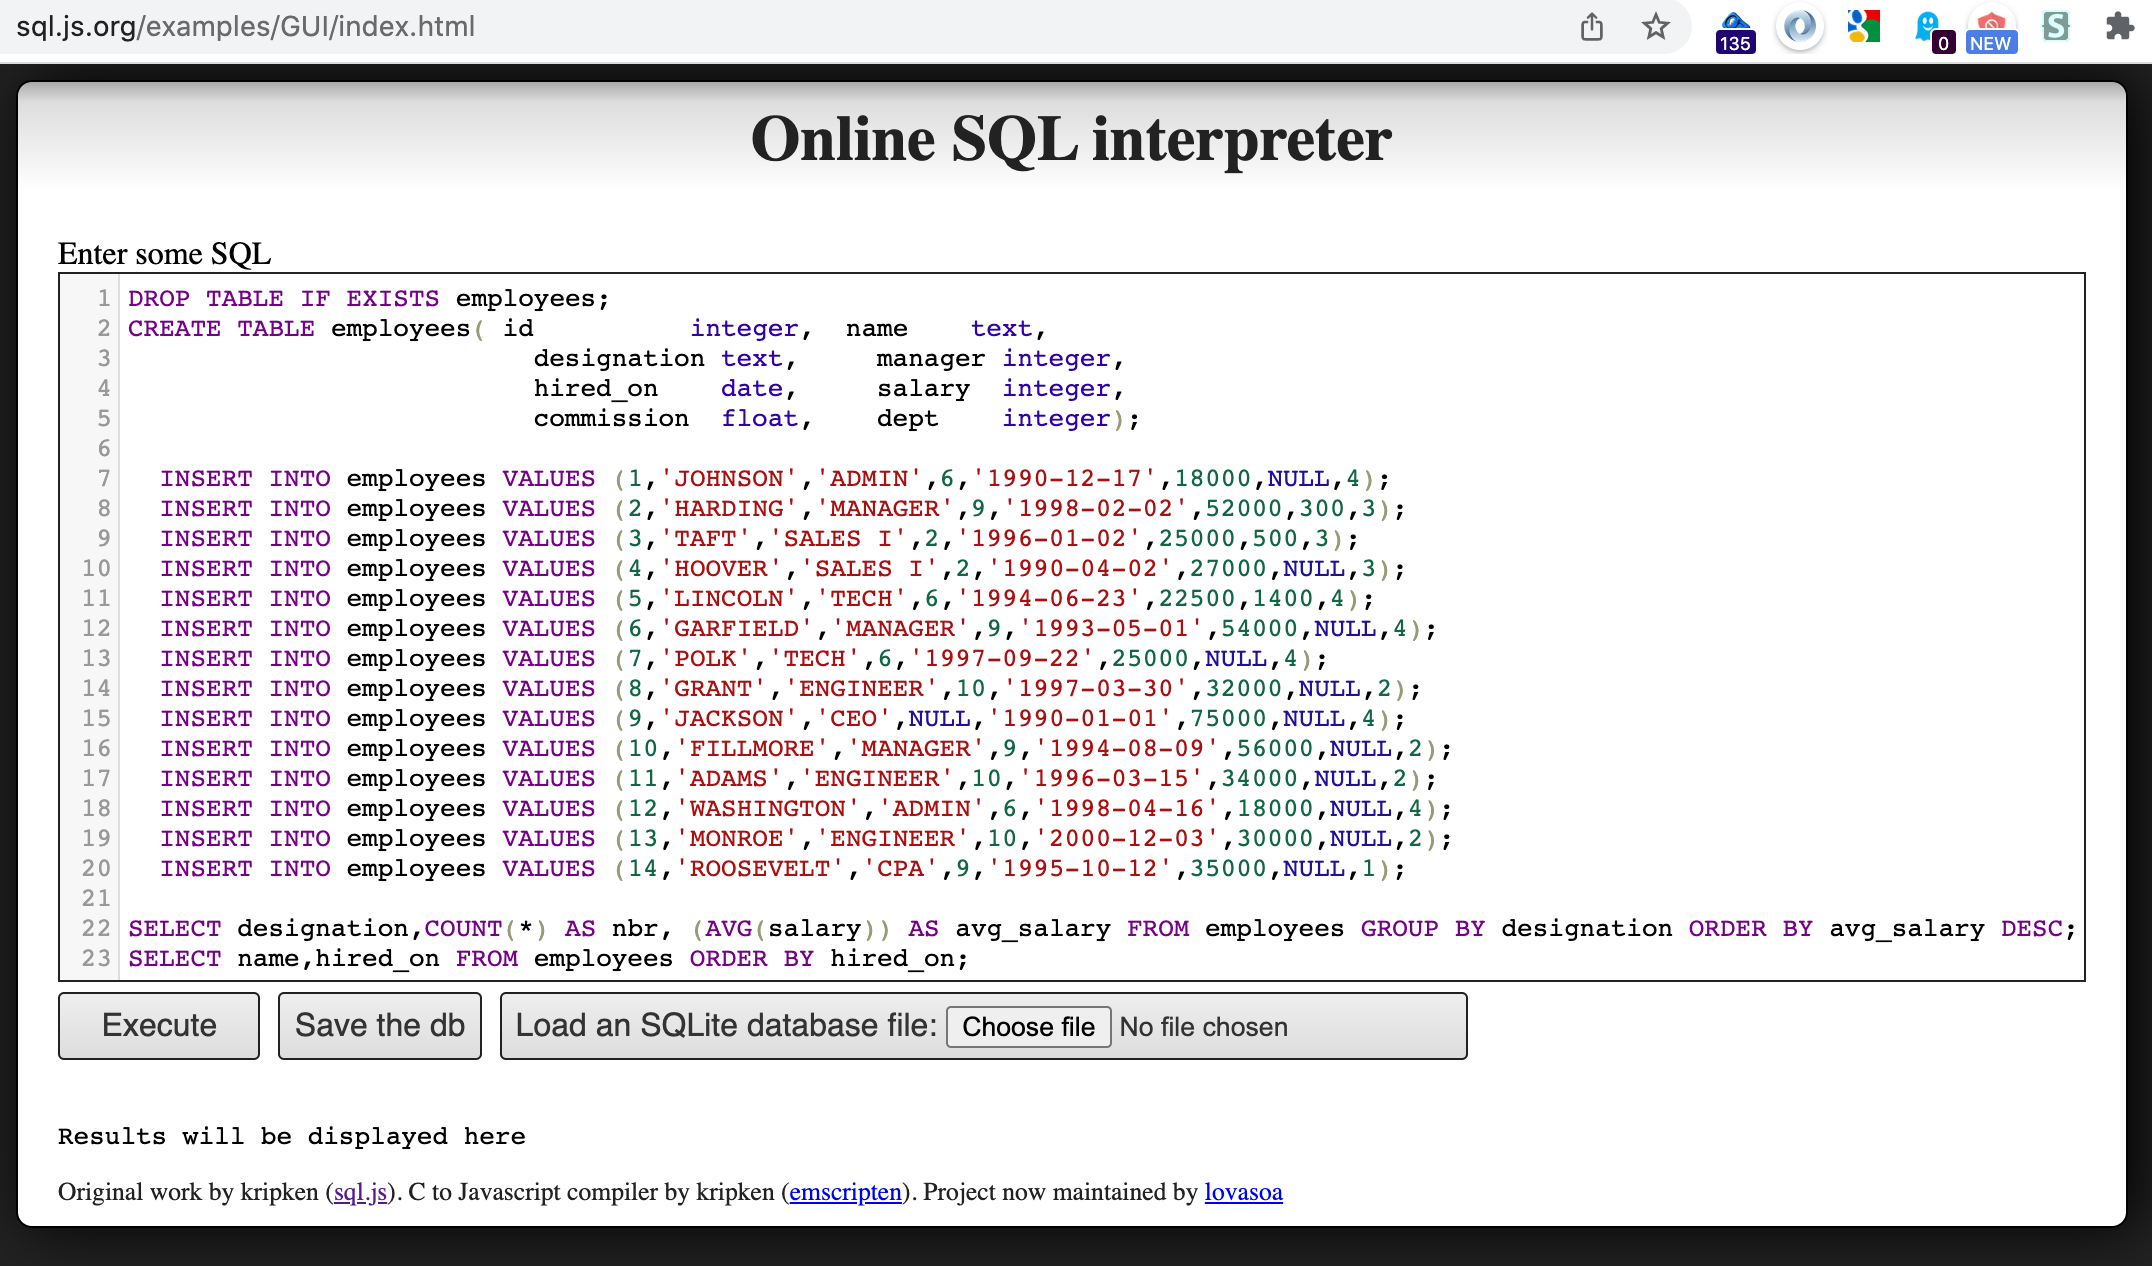Open the emscripten link
2152x1266 pixels.
pyautogui.click(x=845, y=1192)
